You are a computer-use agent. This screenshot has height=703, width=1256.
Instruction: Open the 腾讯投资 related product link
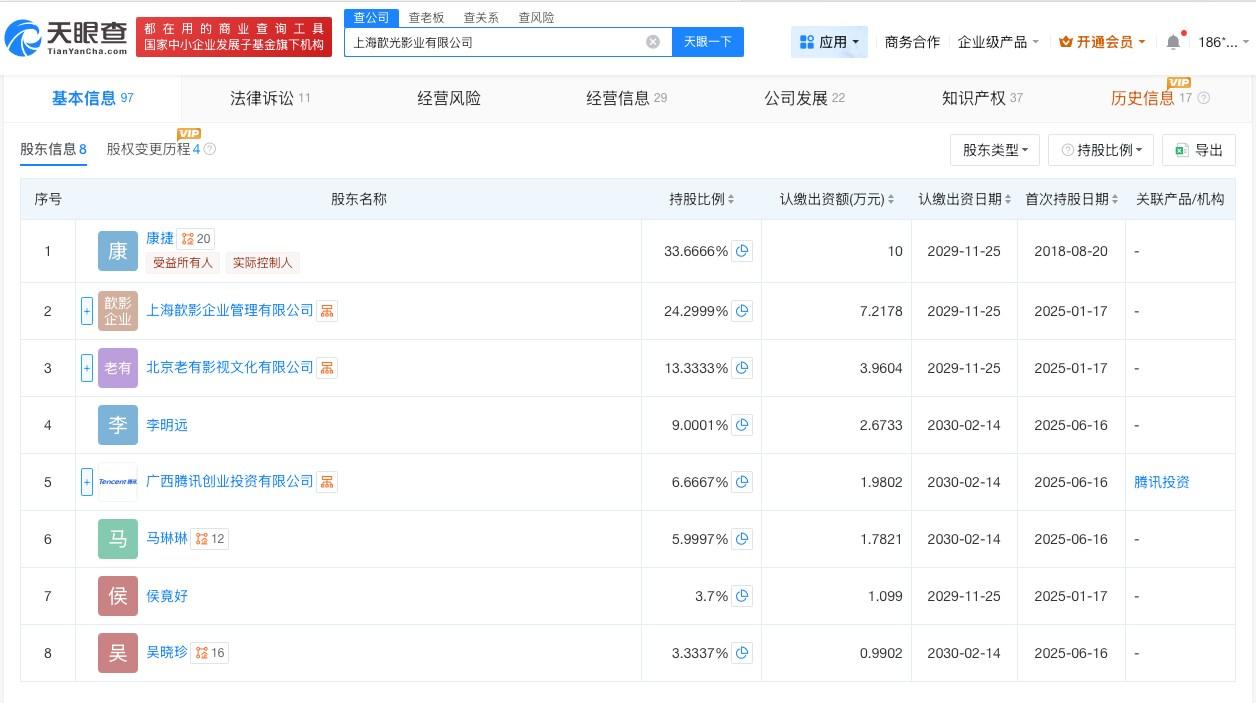pyautogui.click(x=1162, y=482)
